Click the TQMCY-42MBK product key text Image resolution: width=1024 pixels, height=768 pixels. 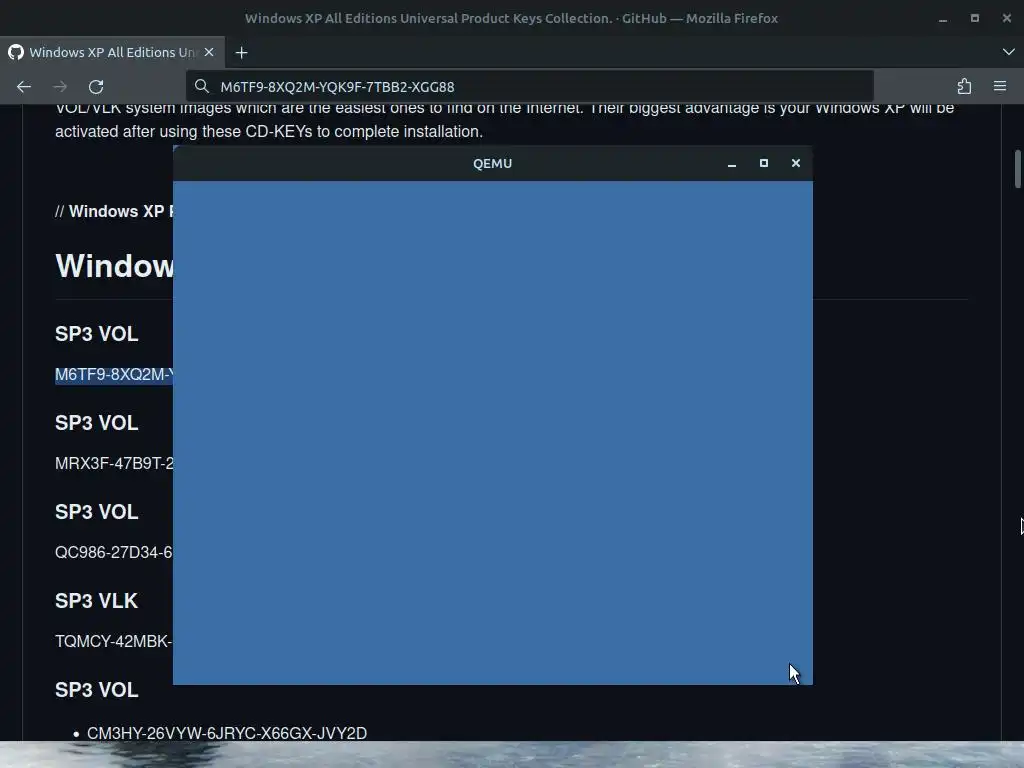(x=114, y=641)
